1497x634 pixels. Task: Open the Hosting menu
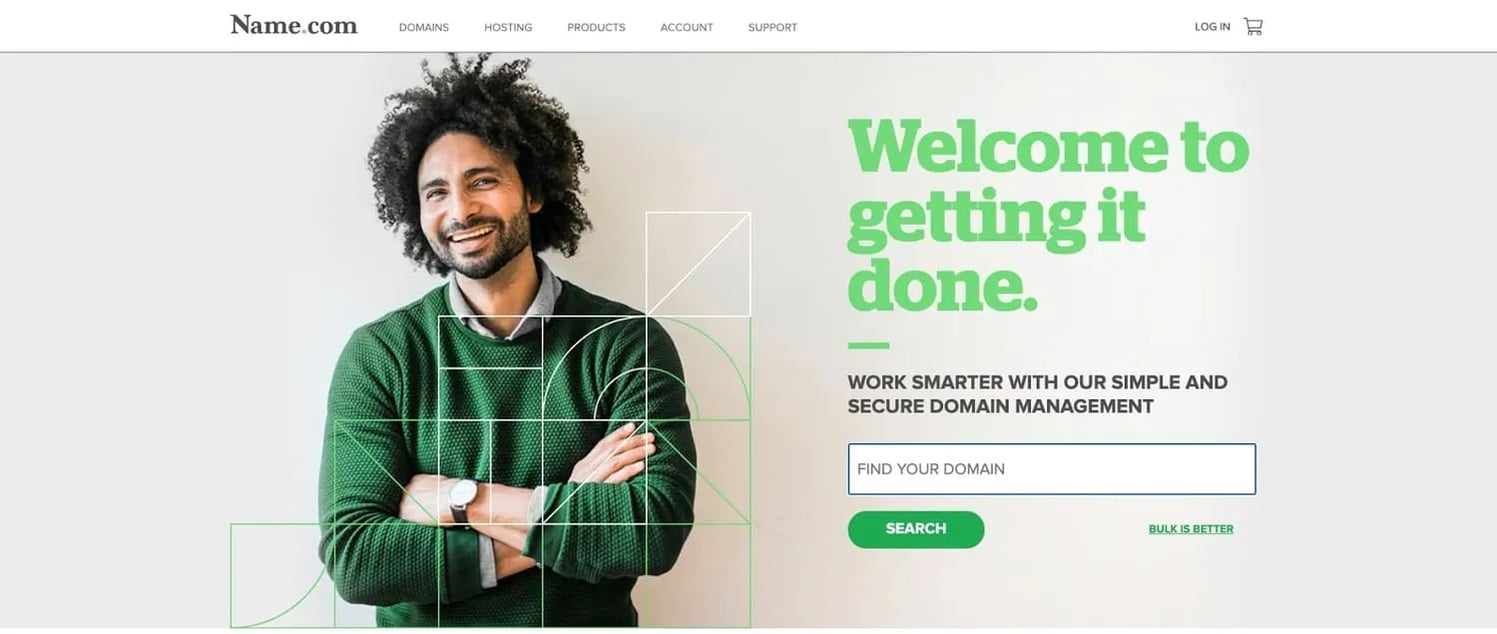[x=508, y=27]
